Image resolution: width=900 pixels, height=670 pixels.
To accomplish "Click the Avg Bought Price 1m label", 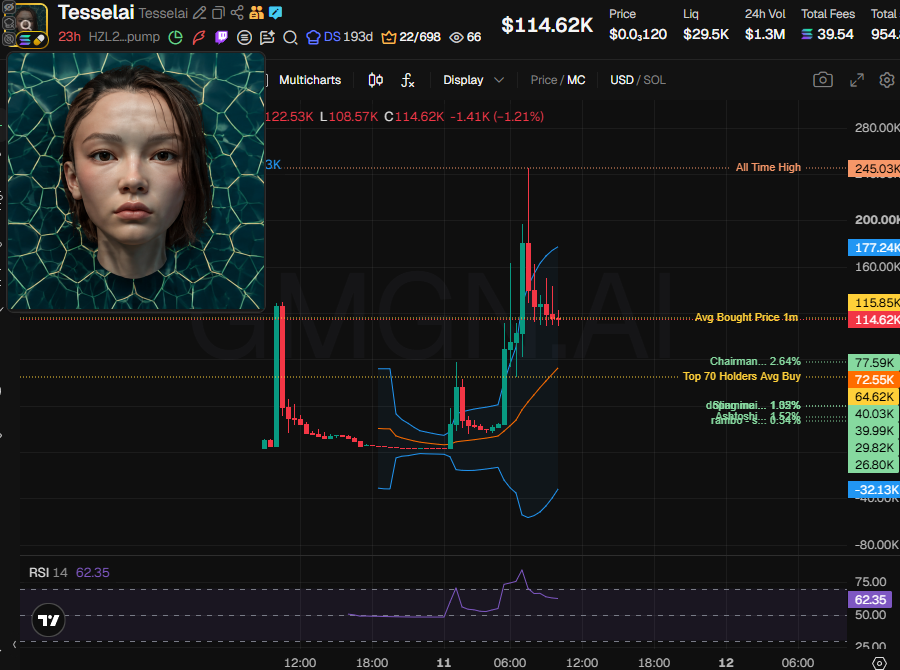I will click(x=746, y=317).
